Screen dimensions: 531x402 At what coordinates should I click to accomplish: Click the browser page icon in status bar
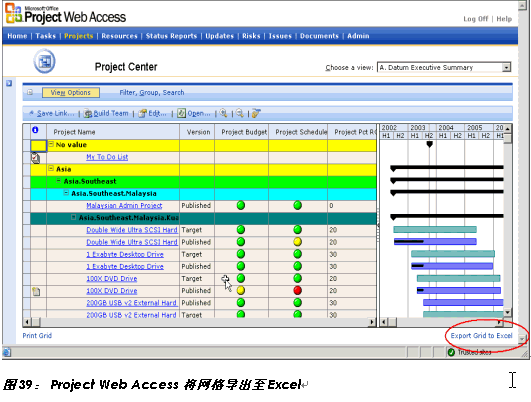[7, 352]
